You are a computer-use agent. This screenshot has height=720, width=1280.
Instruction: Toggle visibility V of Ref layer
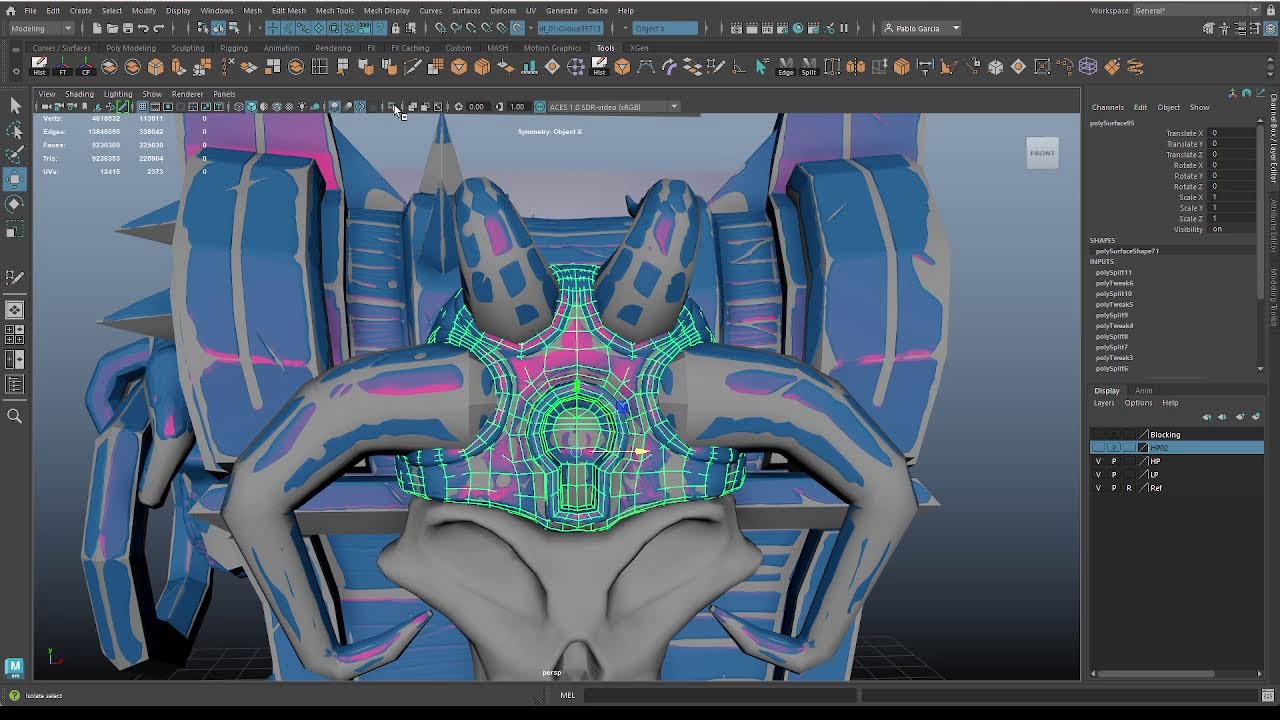pyautogui.click(x=1098, y=488)
